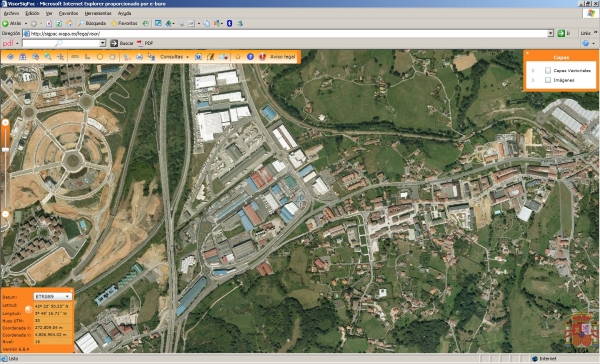This screenshot has height=364, width=600.
Task: Open the Herramientas menu
Action: (x=98, y=13)
